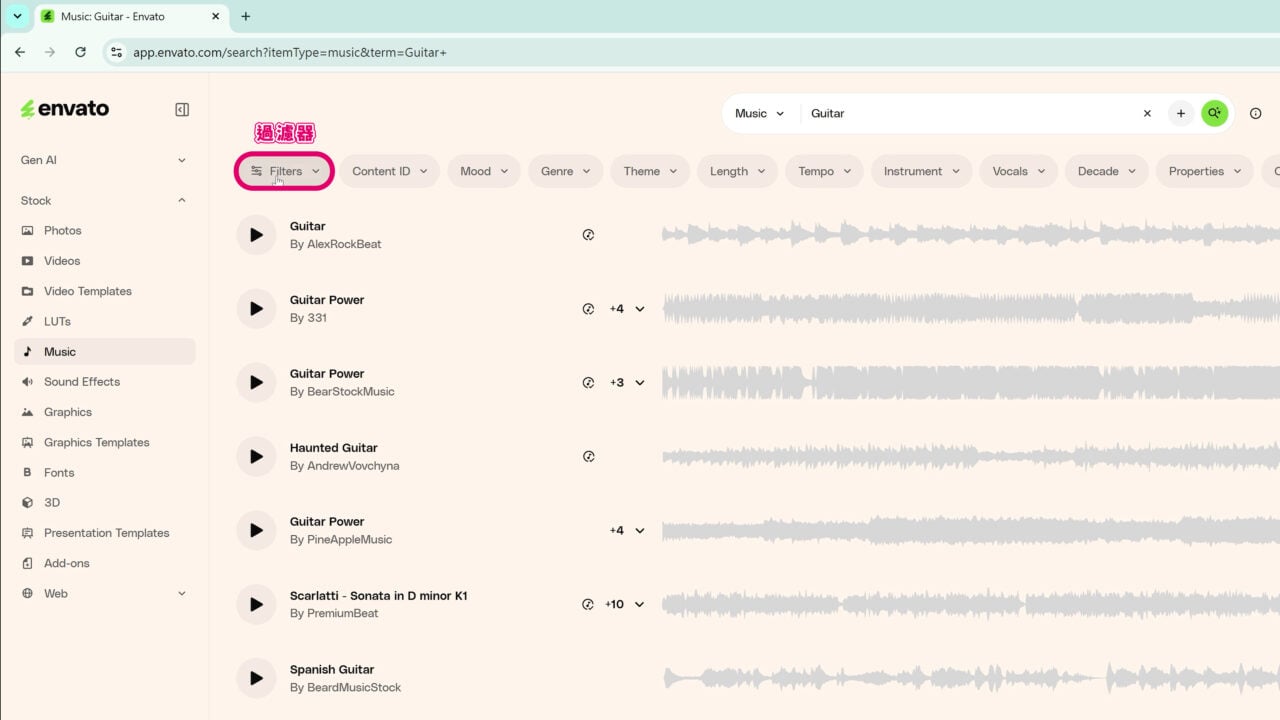
Task: Click loop icon on Guitar by AlexRockBeat
Action: point(588,235)
